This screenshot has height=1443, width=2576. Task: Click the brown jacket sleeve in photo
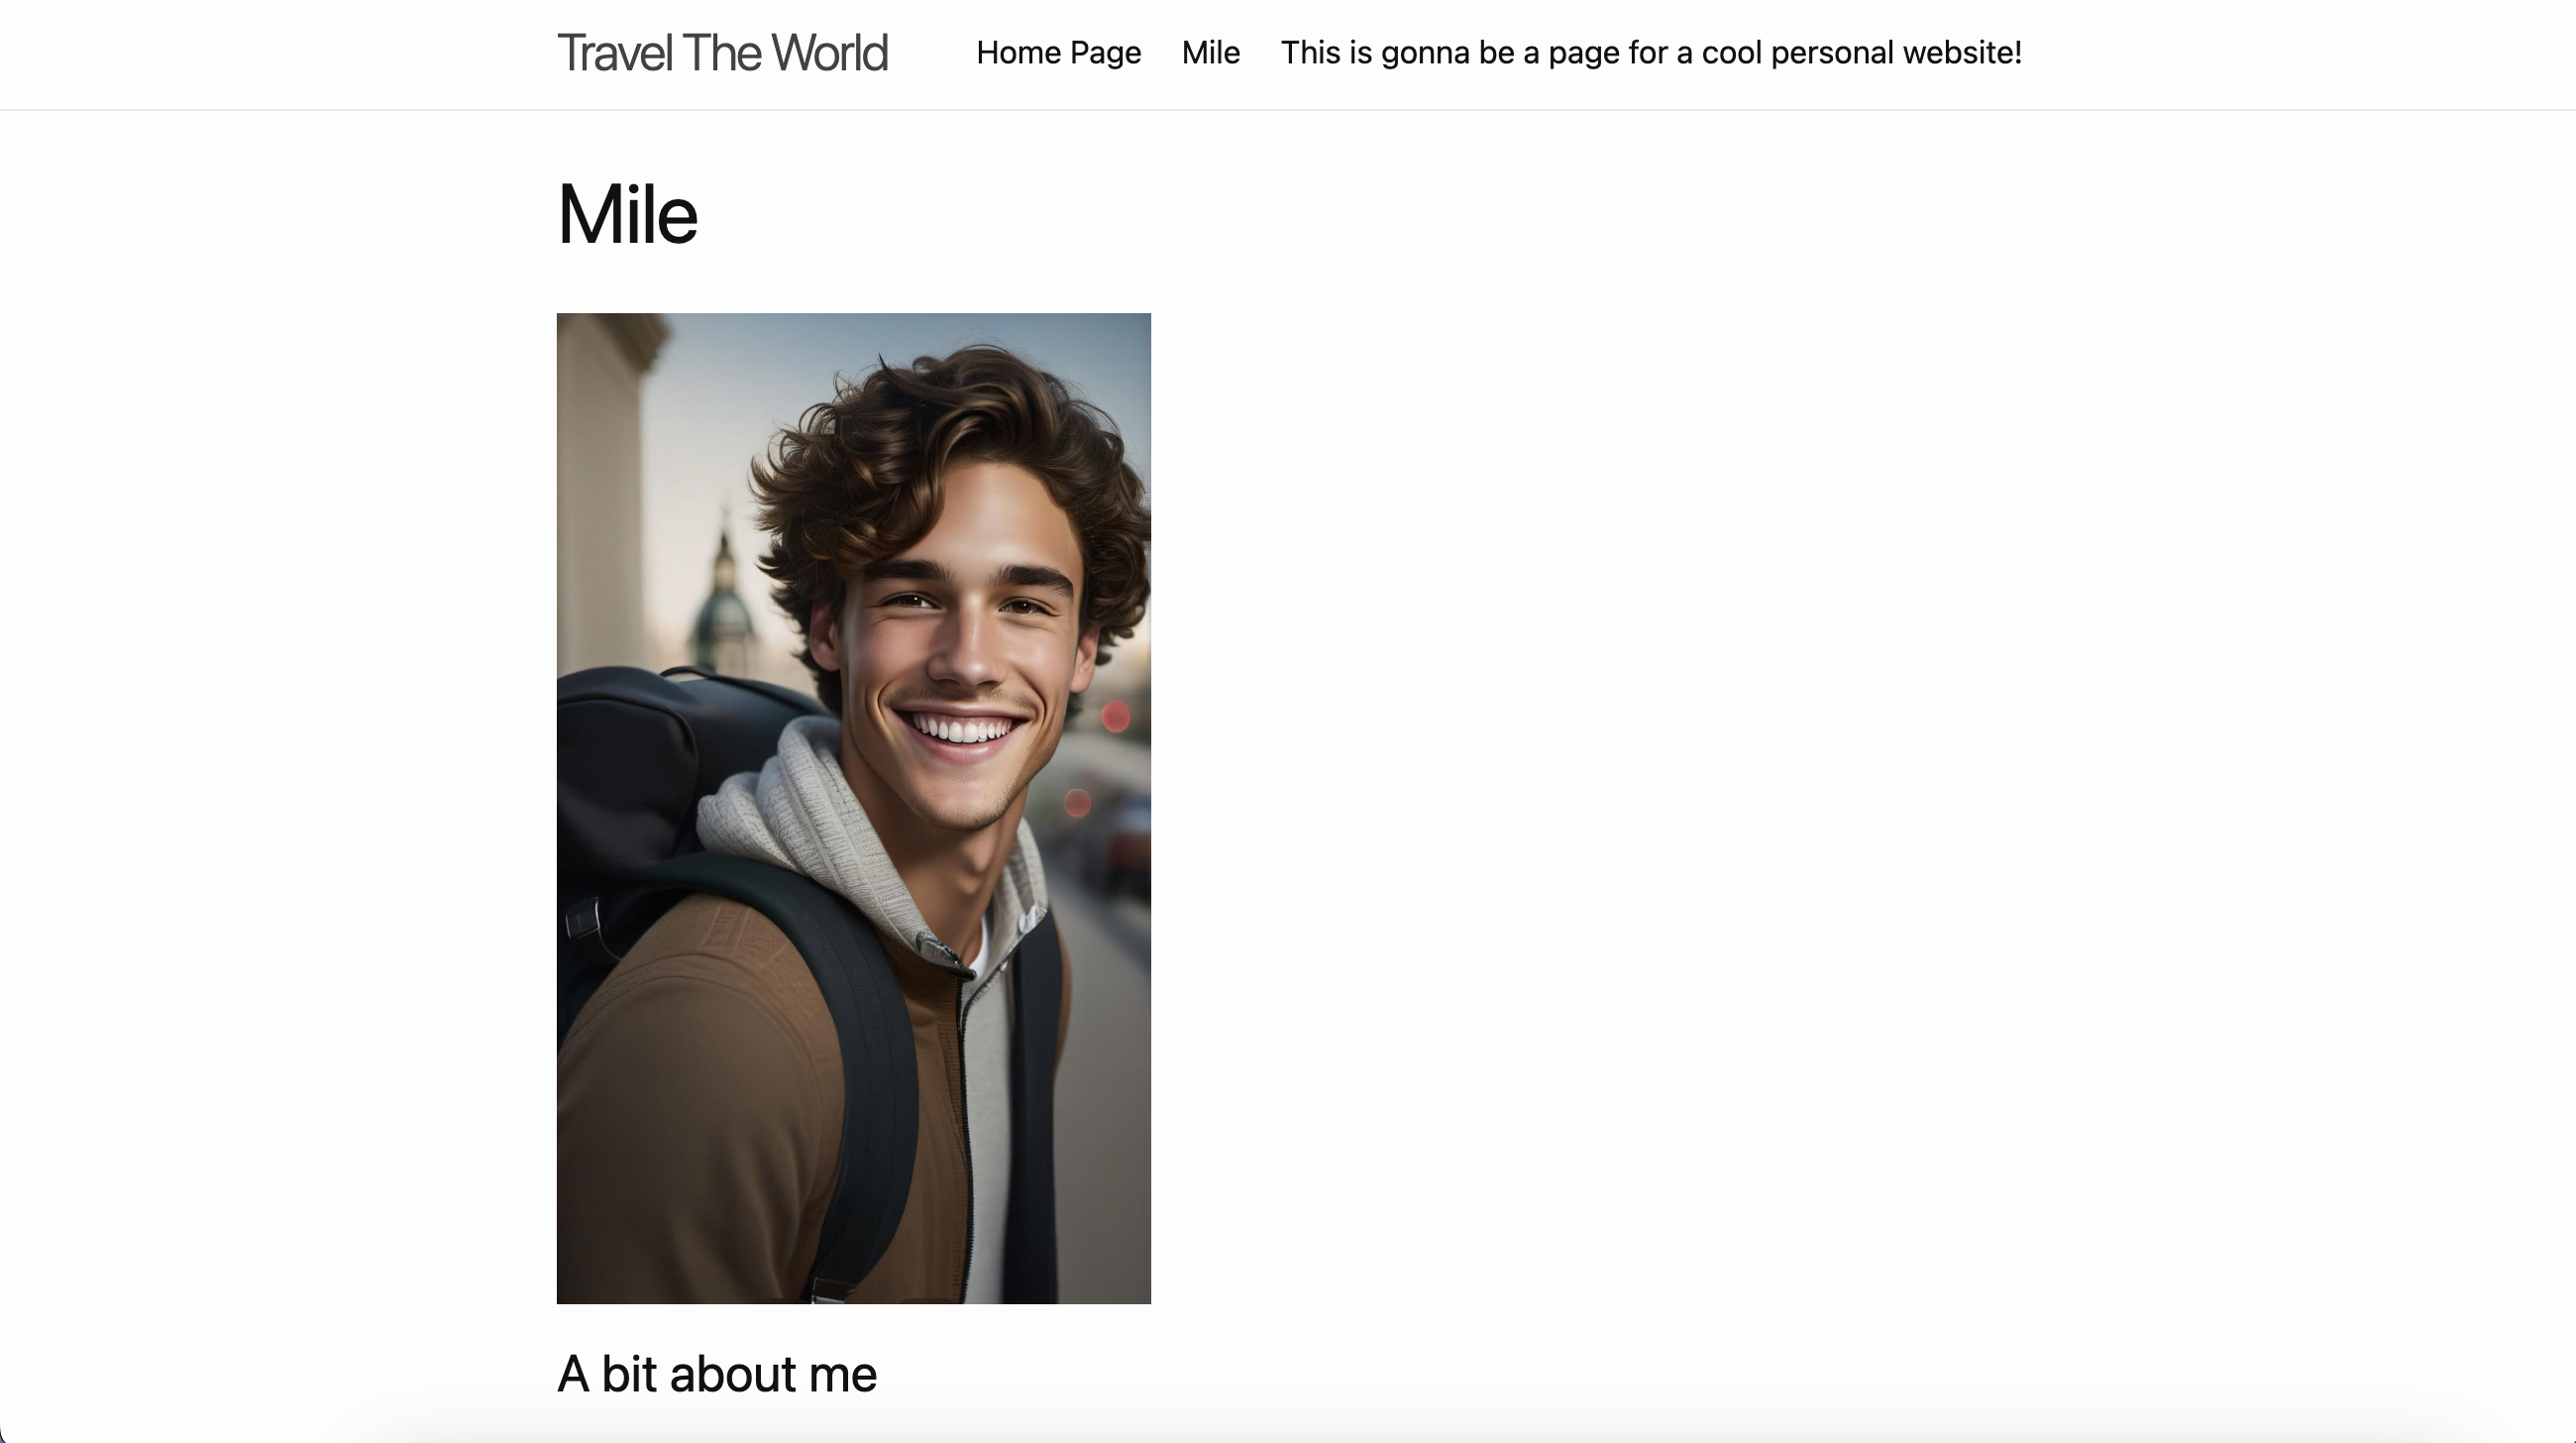(690, 1100)
